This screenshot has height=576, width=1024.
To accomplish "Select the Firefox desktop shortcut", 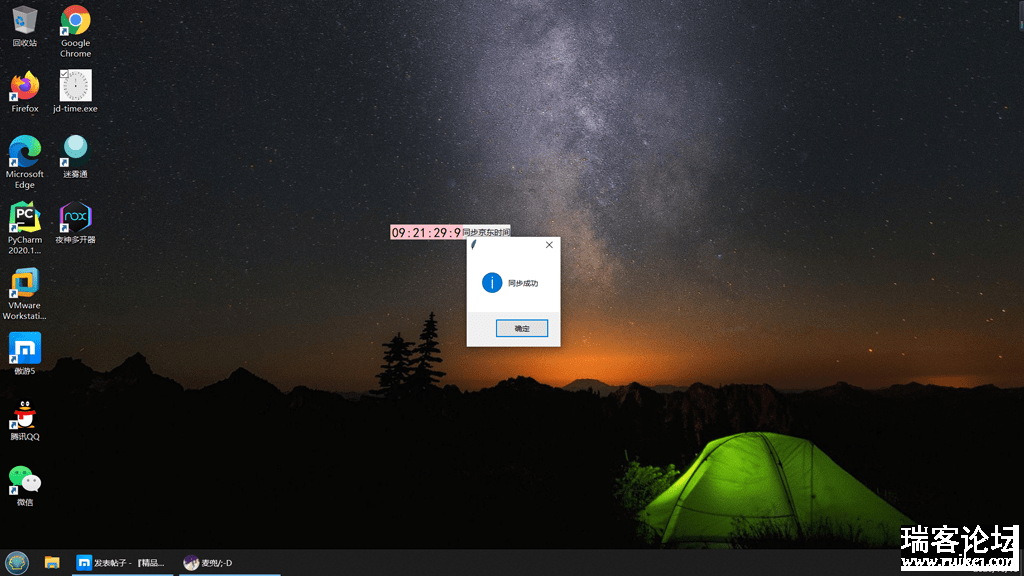I will tap(25, 91).
